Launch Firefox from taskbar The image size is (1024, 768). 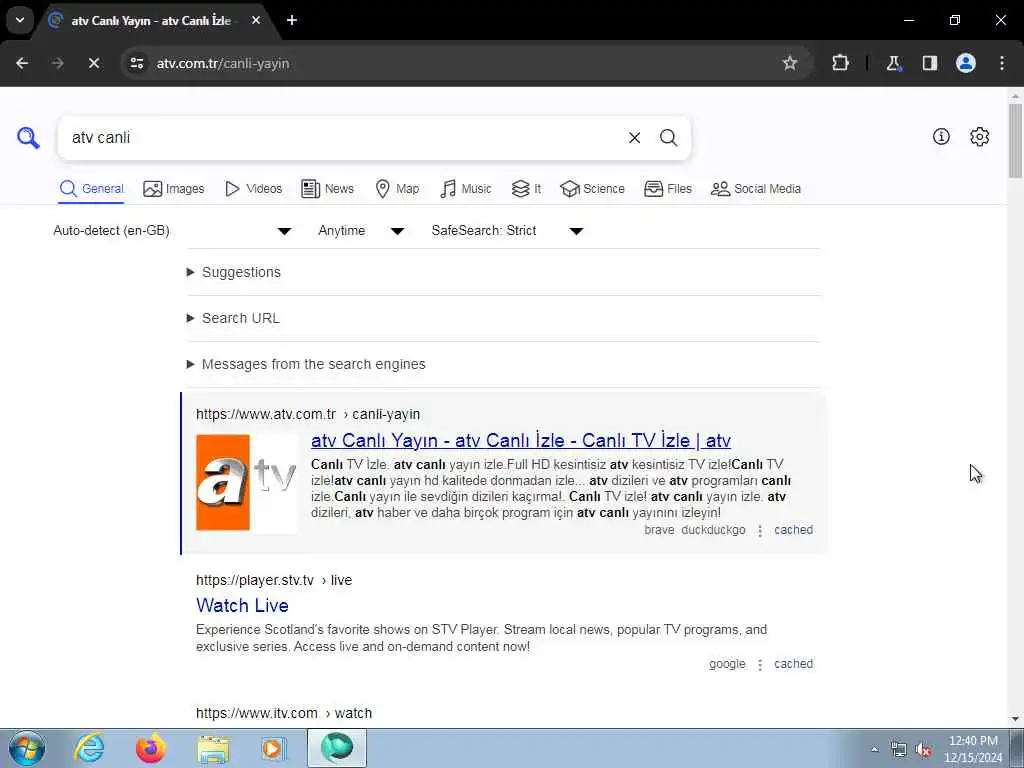(151, 748)
